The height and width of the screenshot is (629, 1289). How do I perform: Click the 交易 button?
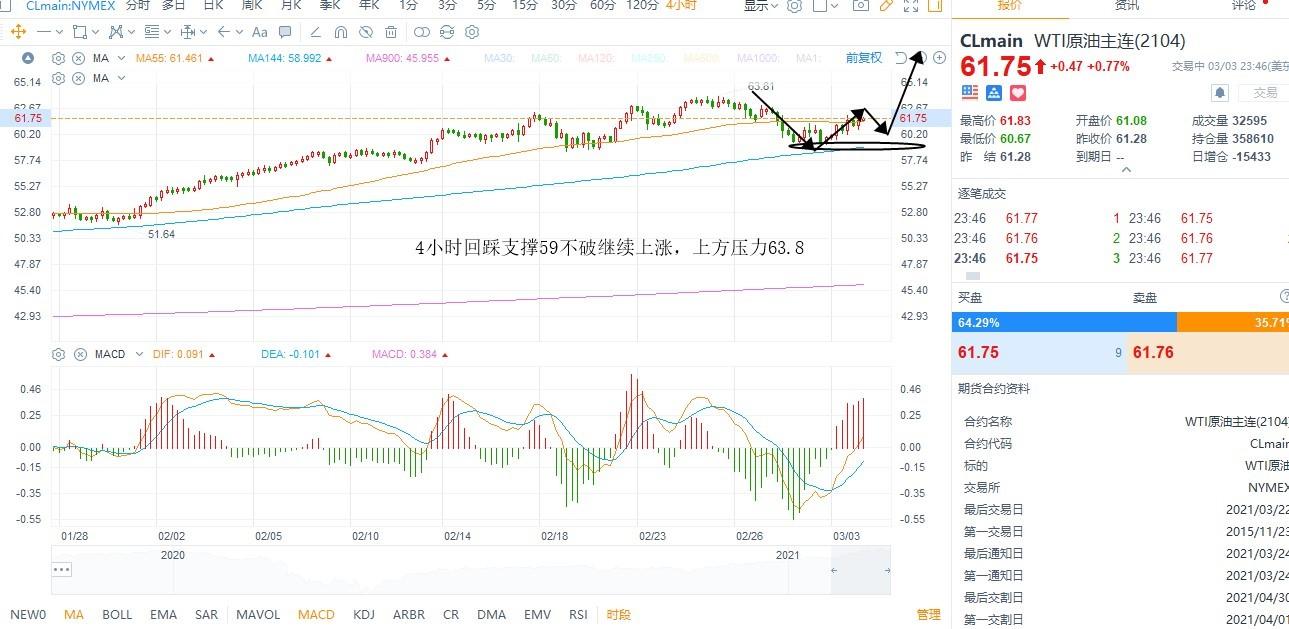pos(1265,93)
